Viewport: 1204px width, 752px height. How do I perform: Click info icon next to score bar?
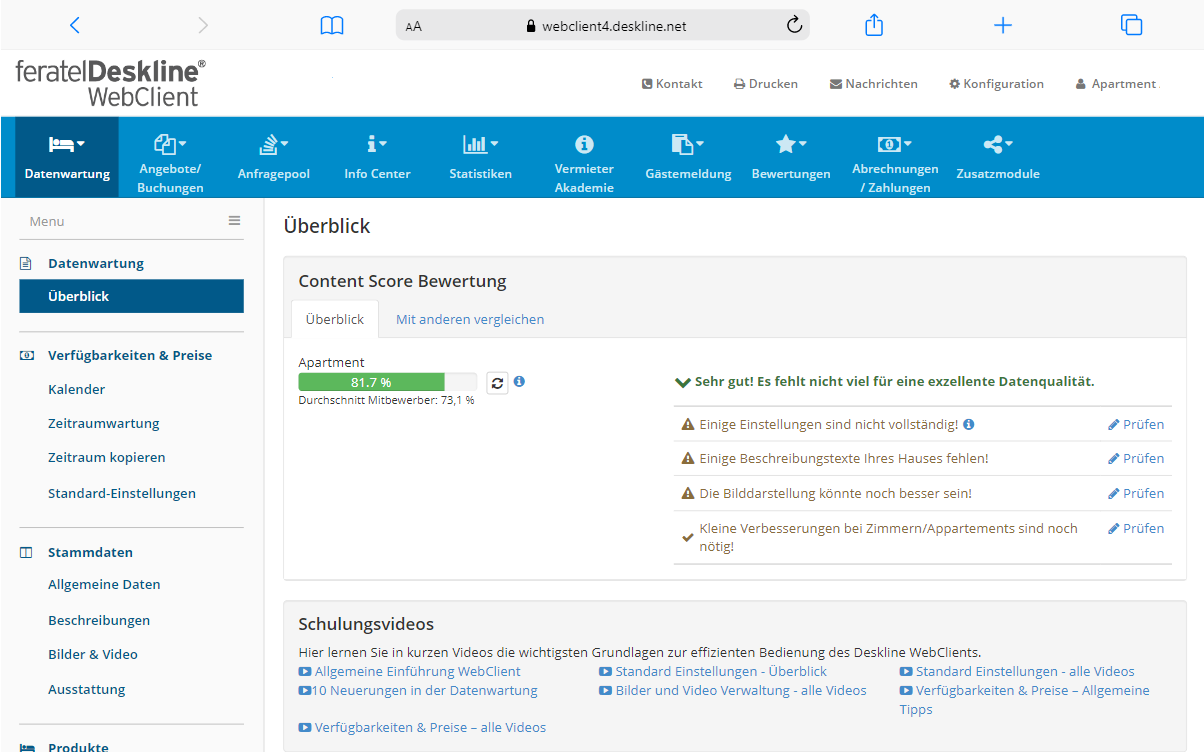pos(519,382)
